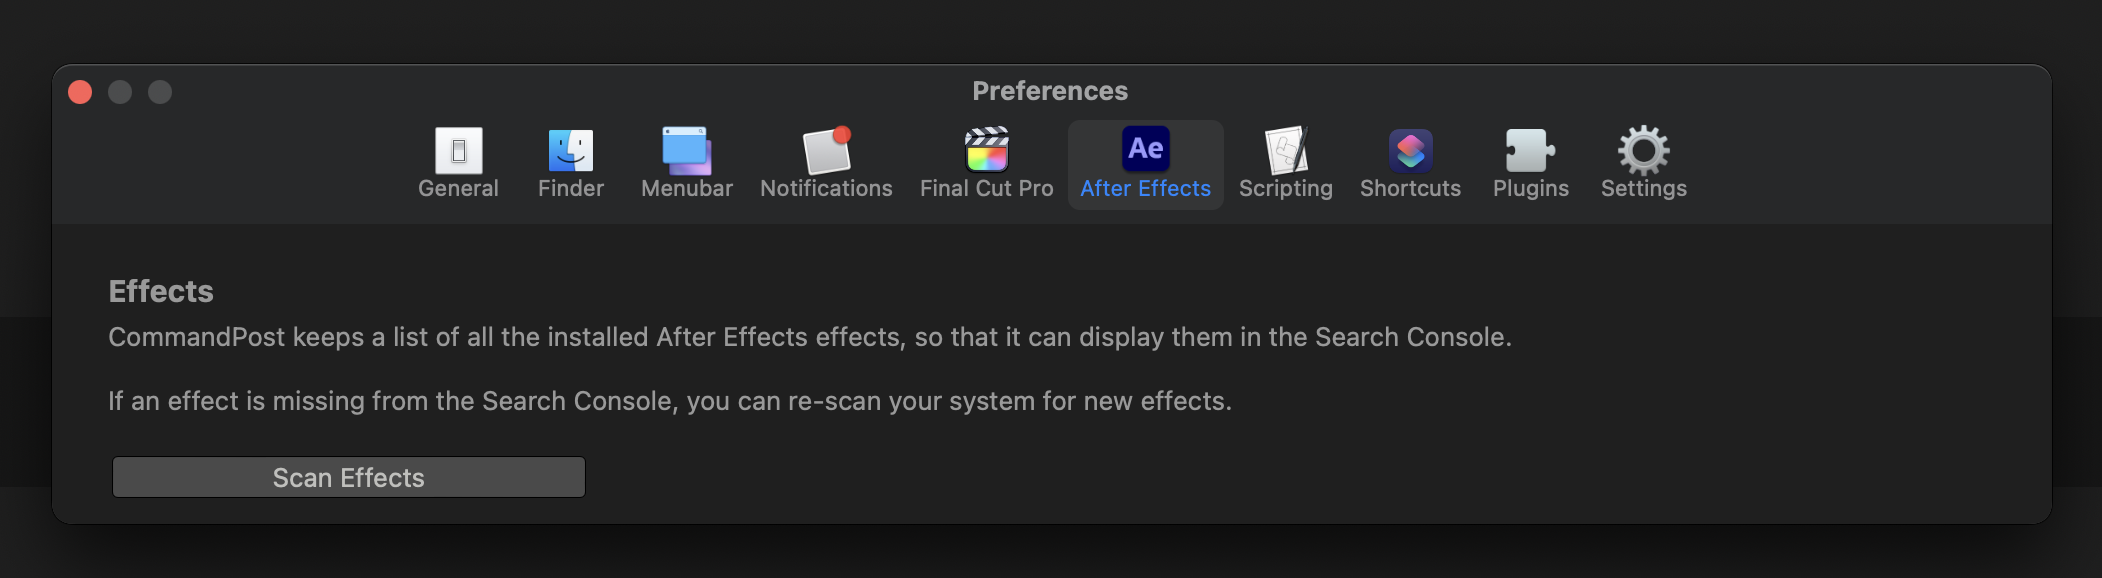Click the gray minimize window button
Screen dimensions: 2102x578
pos(120,92)
